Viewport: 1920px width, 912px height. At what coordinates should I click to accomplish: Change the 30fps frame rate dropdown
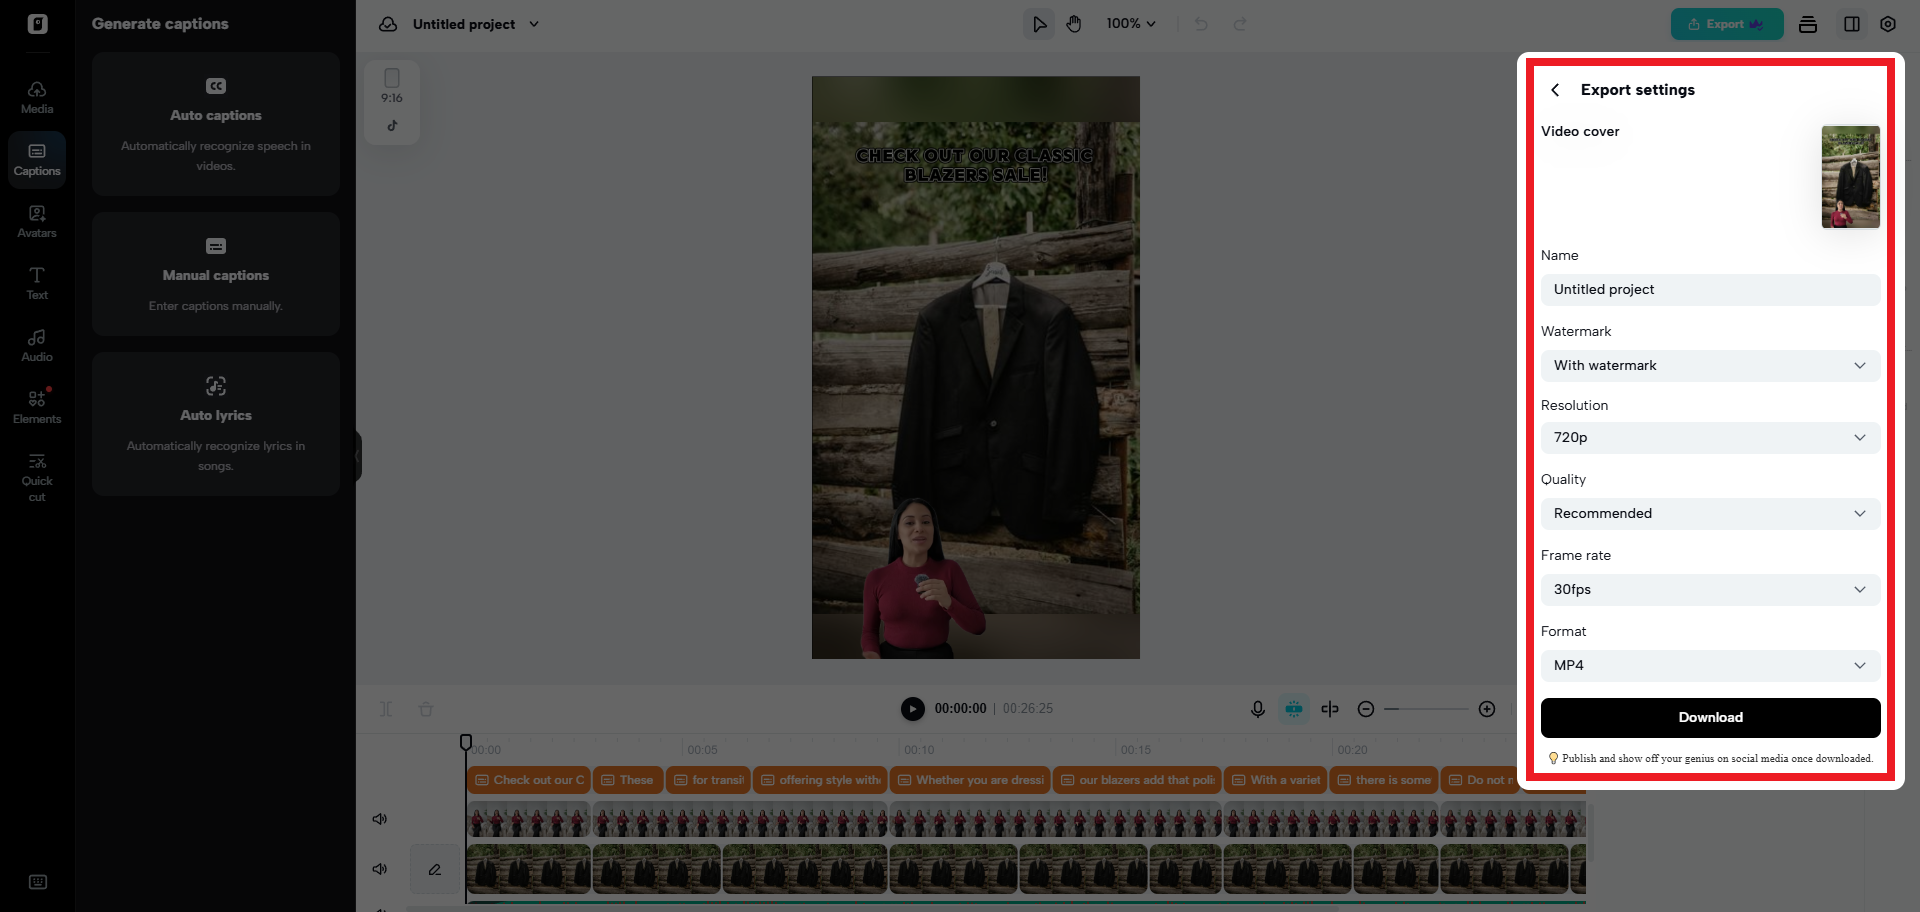pyautogui.click(x=1710, y=590)
